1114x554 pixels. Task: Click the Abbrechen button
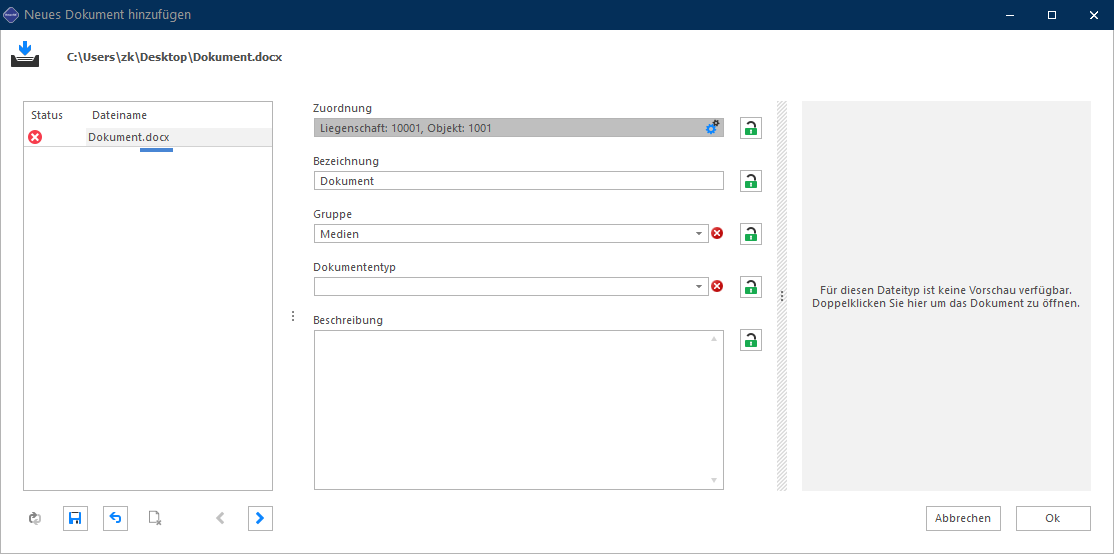coord(963,518)
